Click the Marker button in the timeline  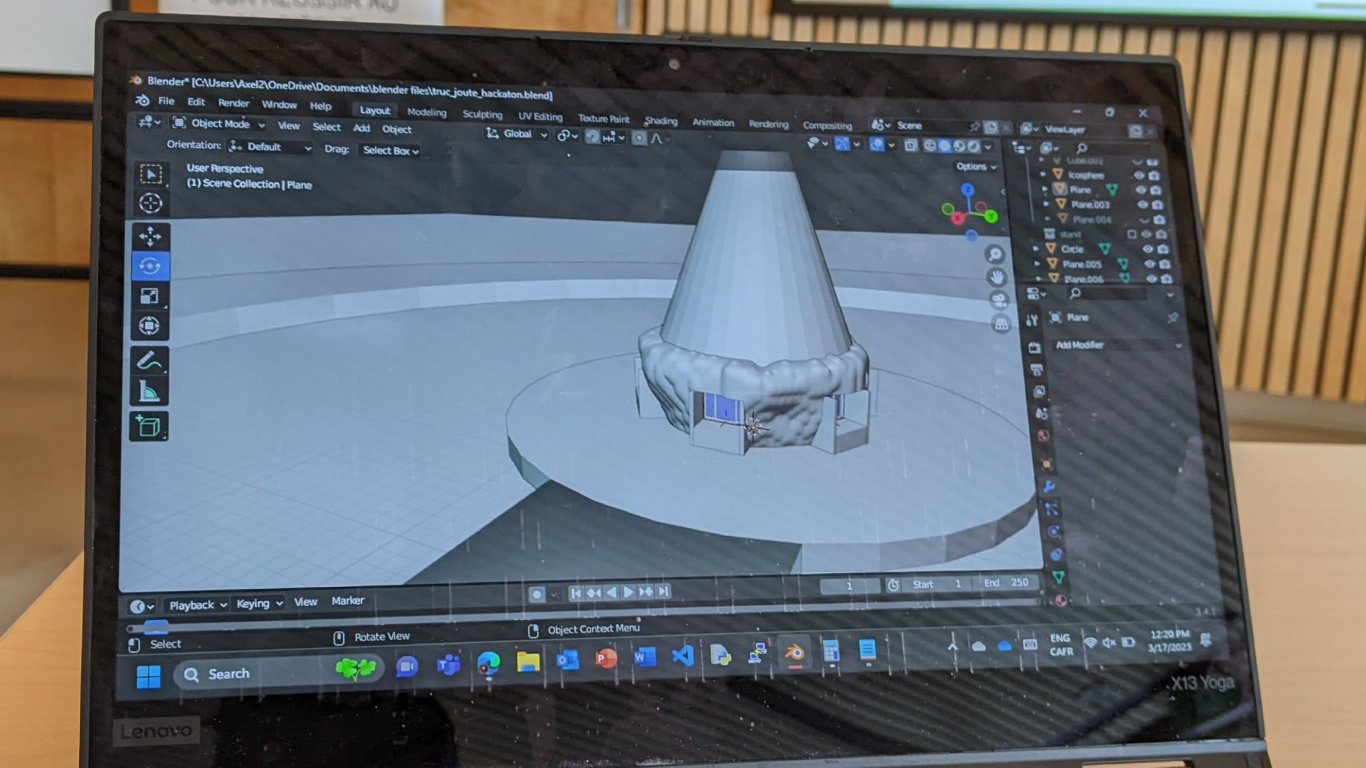pos(348,601)
